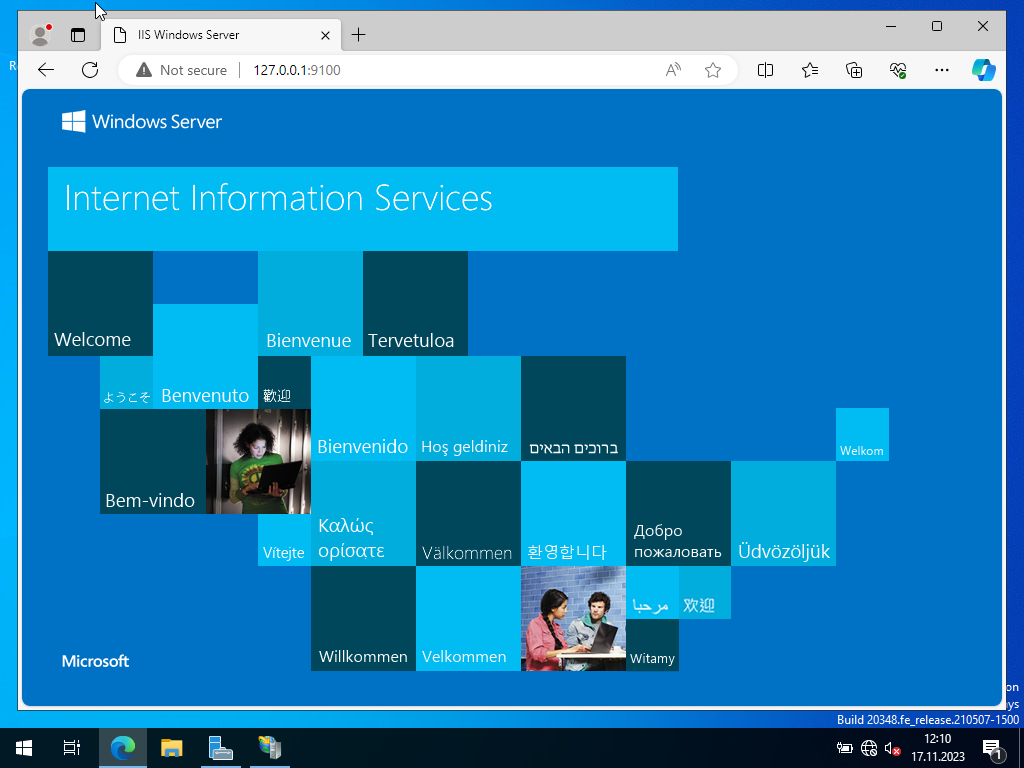Open Server Manager from taskbar

pyautogui.click(x=221, y=748)
